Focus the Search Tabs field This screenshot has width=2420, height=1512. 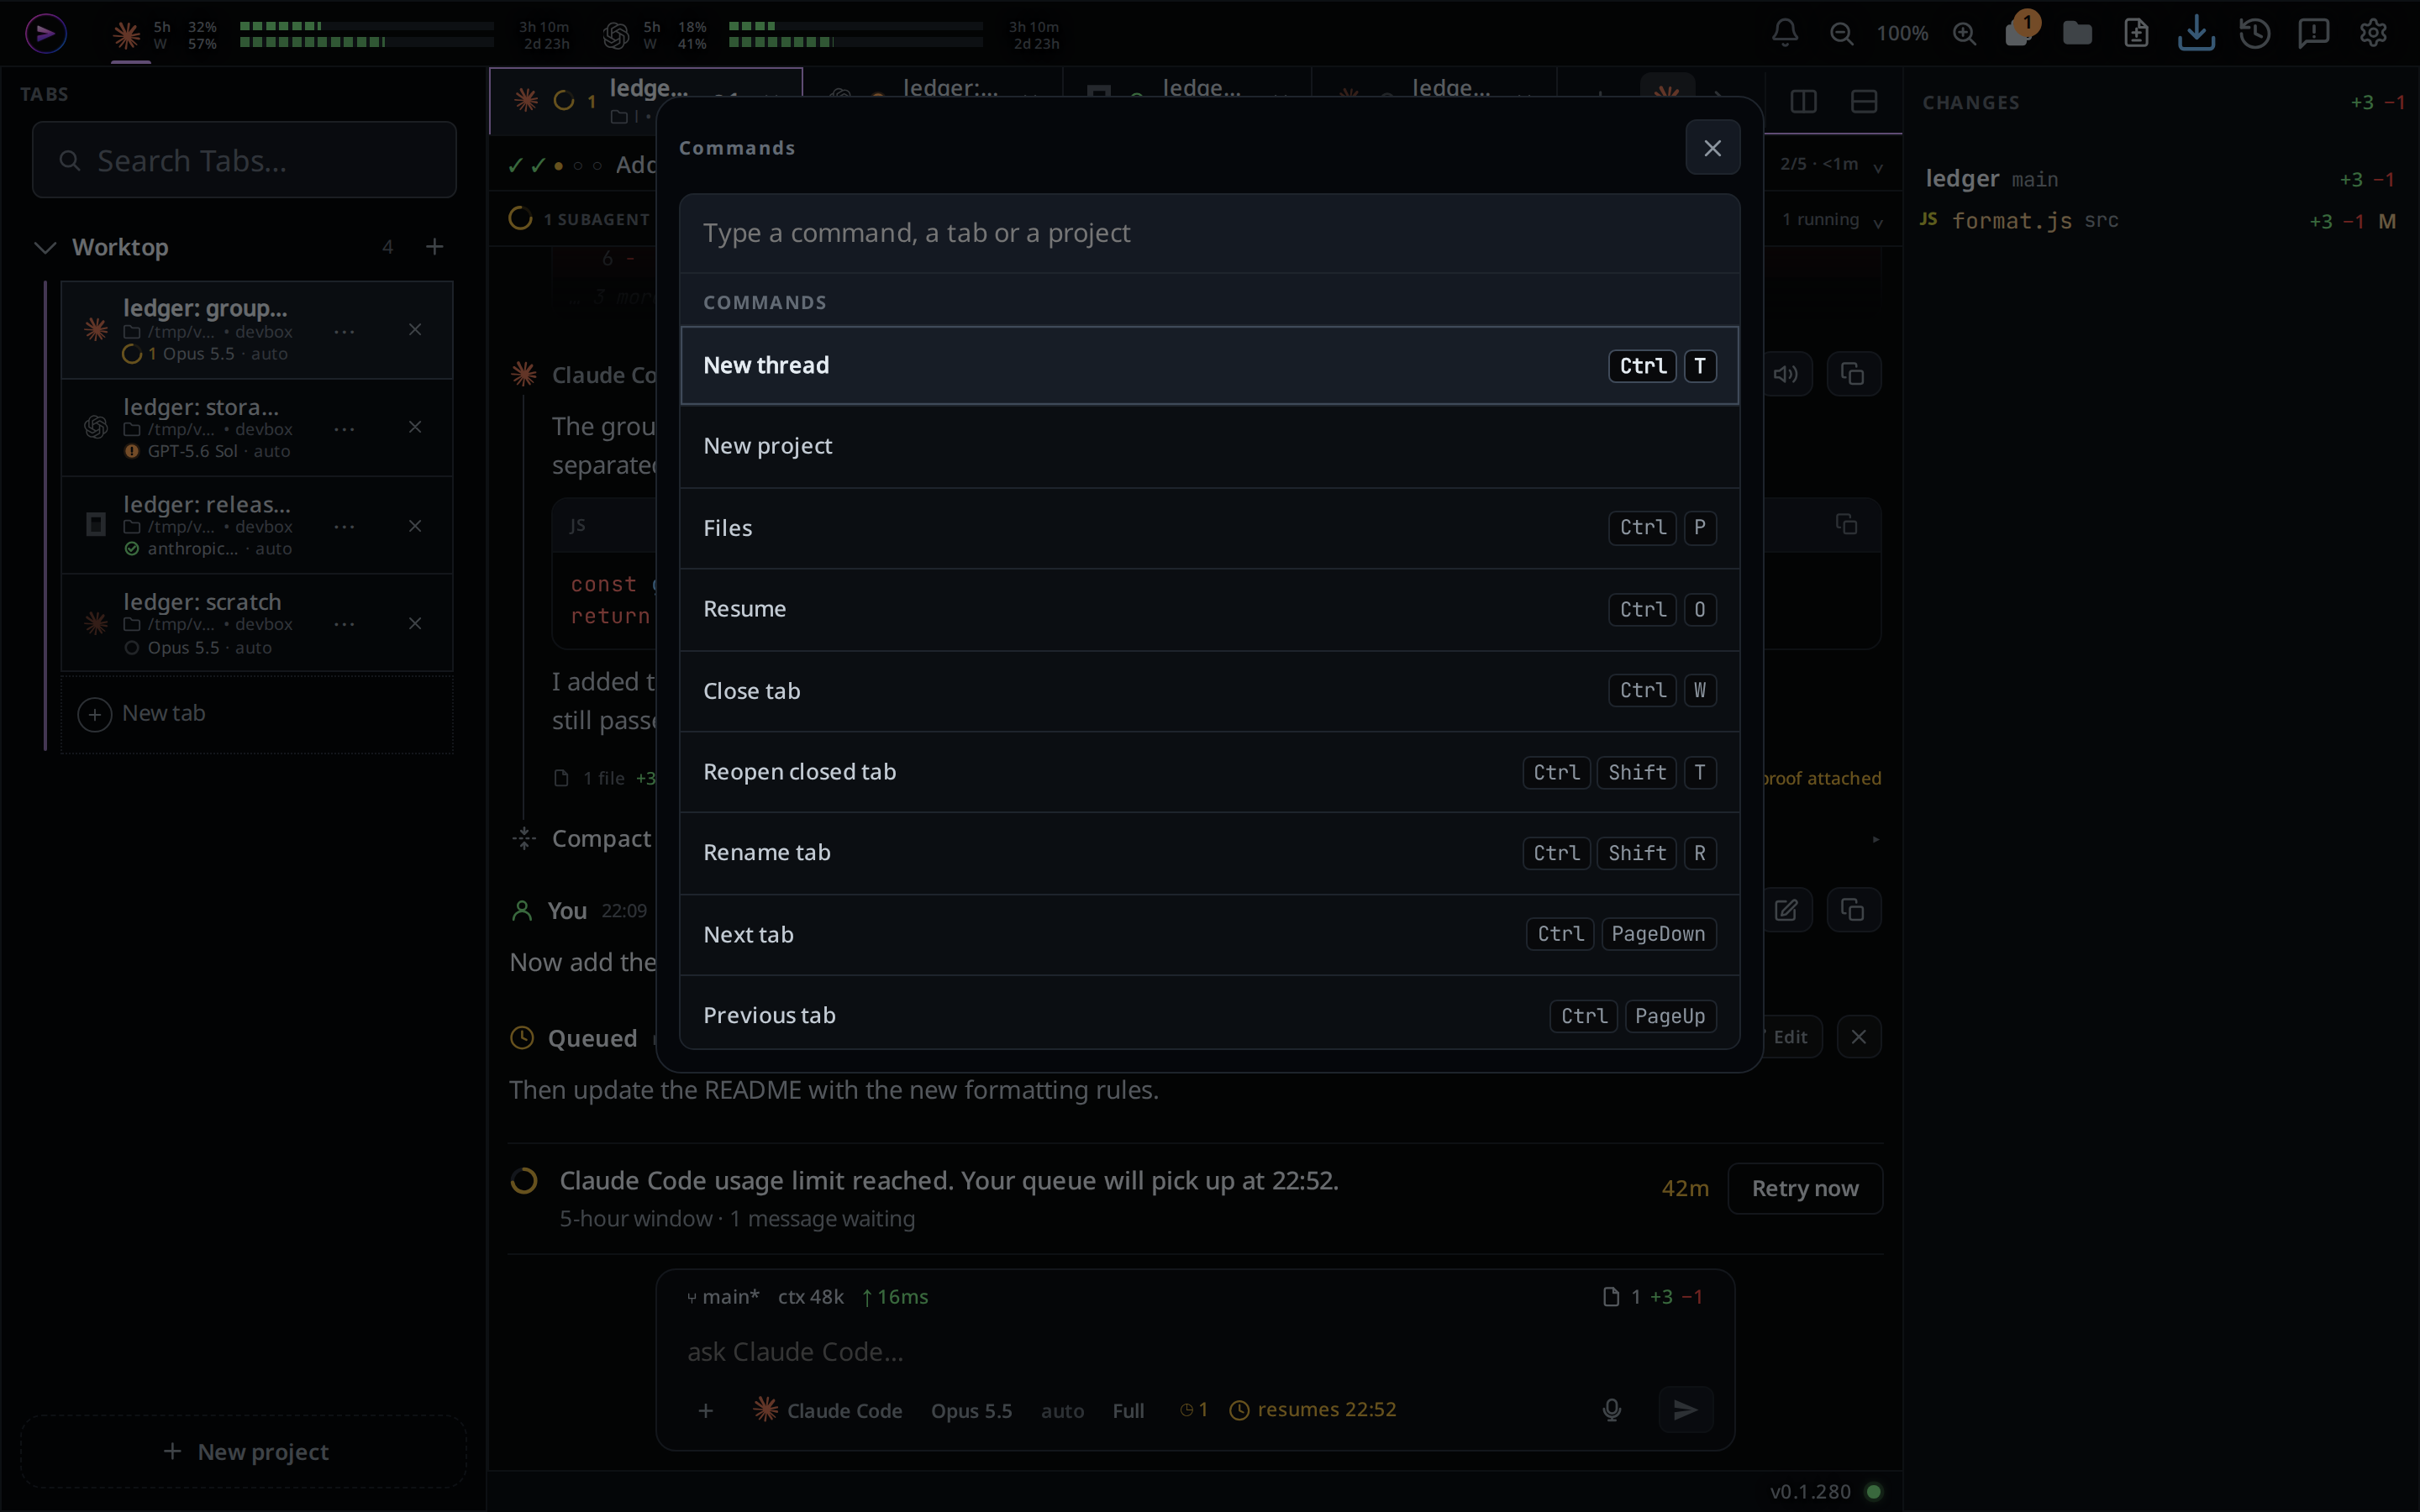point(244,160)
